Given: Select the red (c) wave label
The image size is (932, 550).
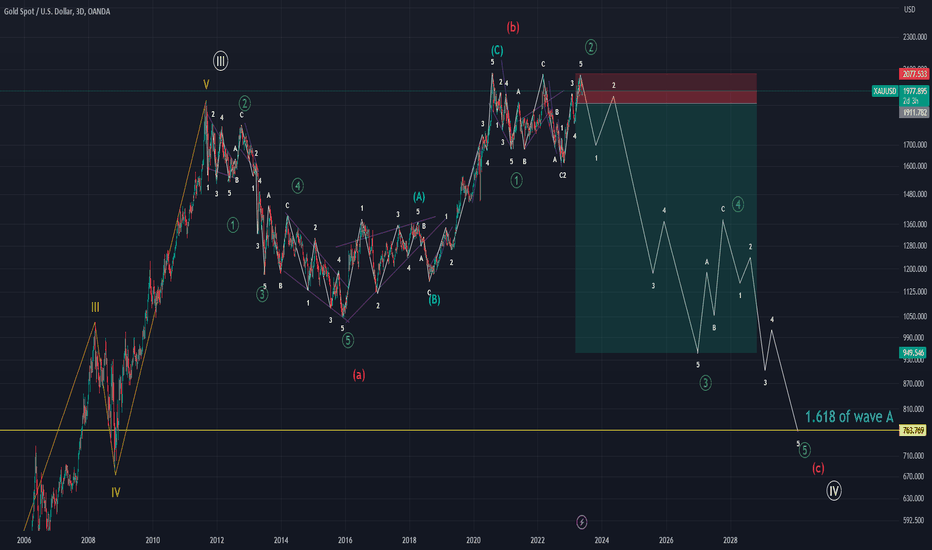Looking at the screenshot, I should 818,469.
